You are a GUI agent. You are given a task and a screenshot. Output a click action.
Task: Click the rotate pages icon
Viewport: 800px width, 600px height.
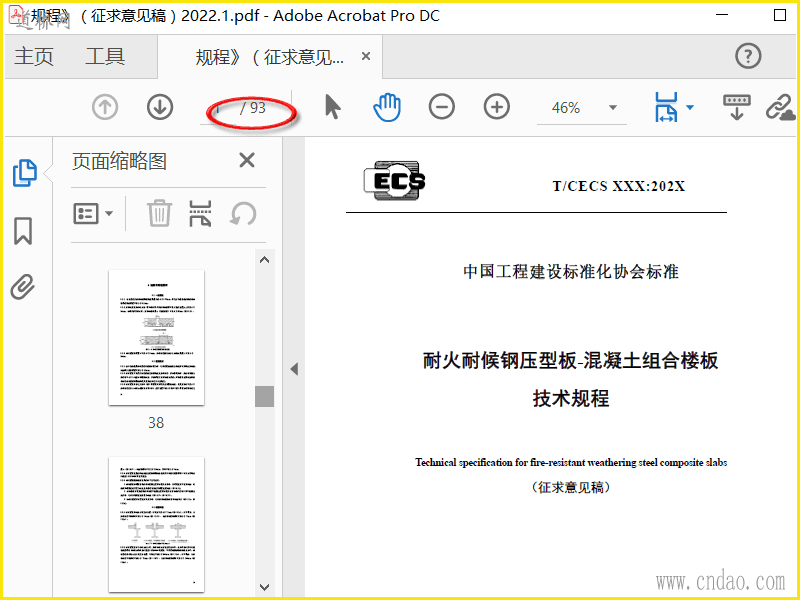pyautogui.click(x=243, y=214)
